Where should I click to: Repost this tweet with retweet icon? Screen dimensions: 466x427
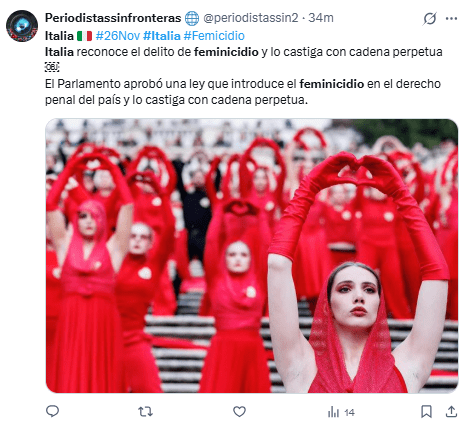coord(145,412)
